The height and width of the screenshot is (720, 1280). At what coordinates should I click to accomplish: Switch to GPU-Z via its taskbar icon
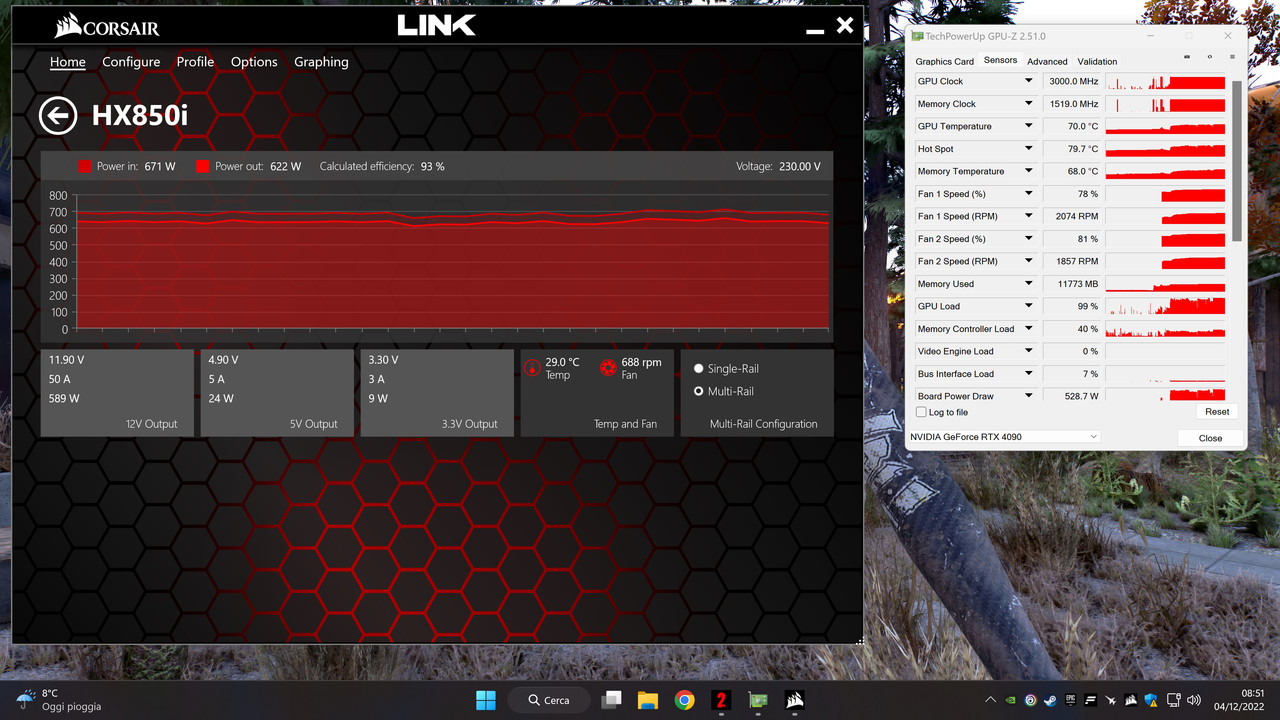pyautogui.click(x=758, y=700)
